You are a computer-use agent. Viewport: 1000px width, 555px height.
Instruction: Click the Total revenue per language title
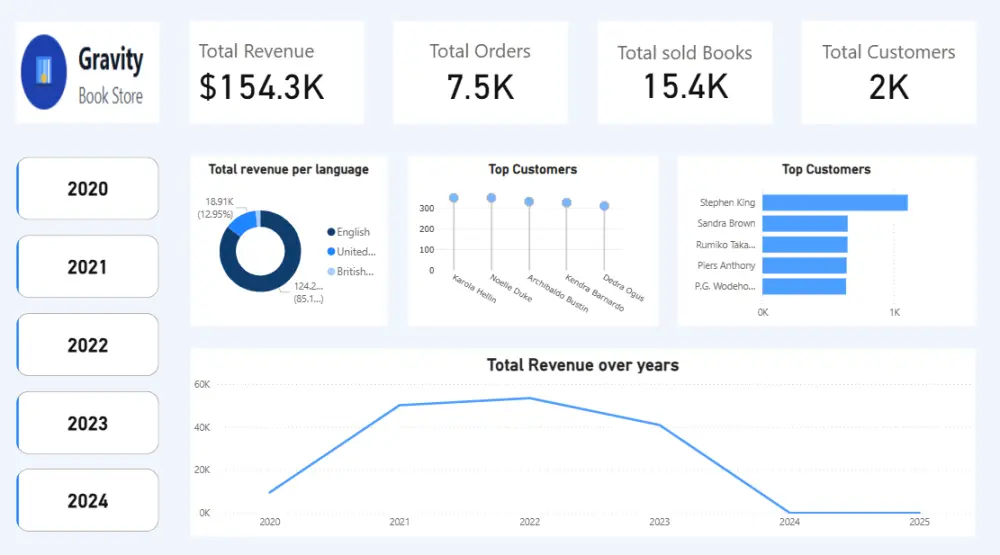[x=288, y=169]
